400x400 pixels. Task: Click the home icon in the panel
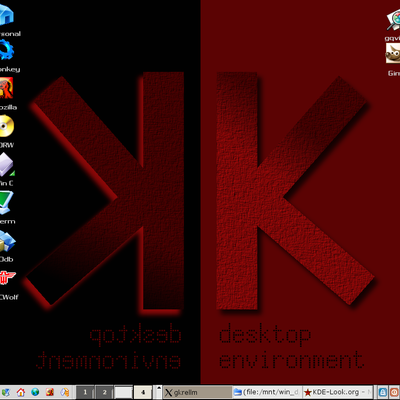pyautogui.click(x=21, y=392)
